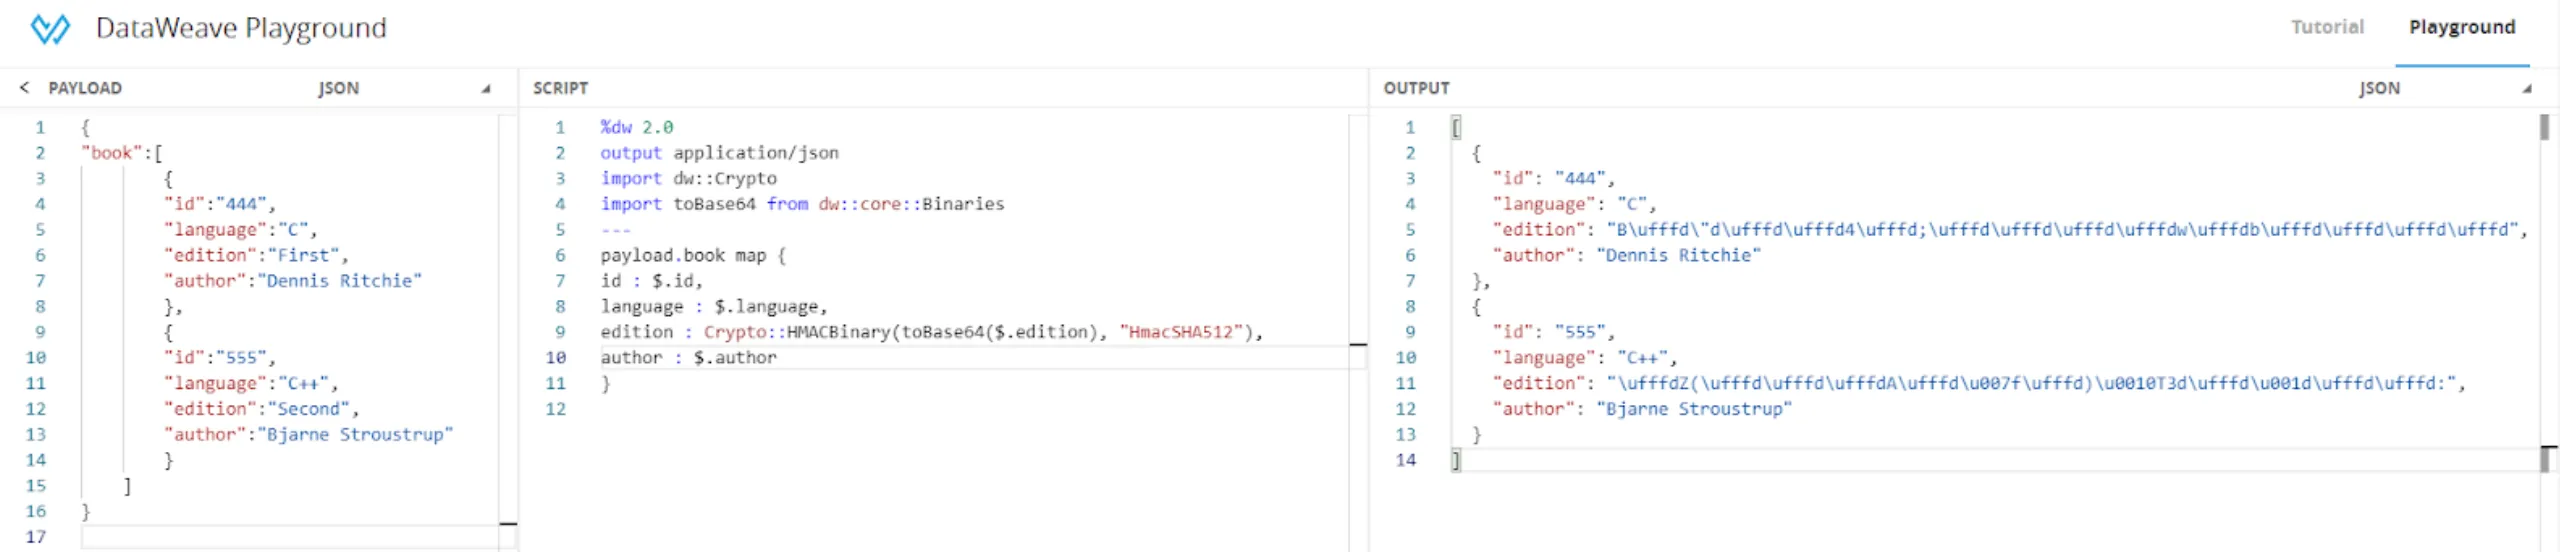Switch to the Tutorial tab

click(2327, 27)
